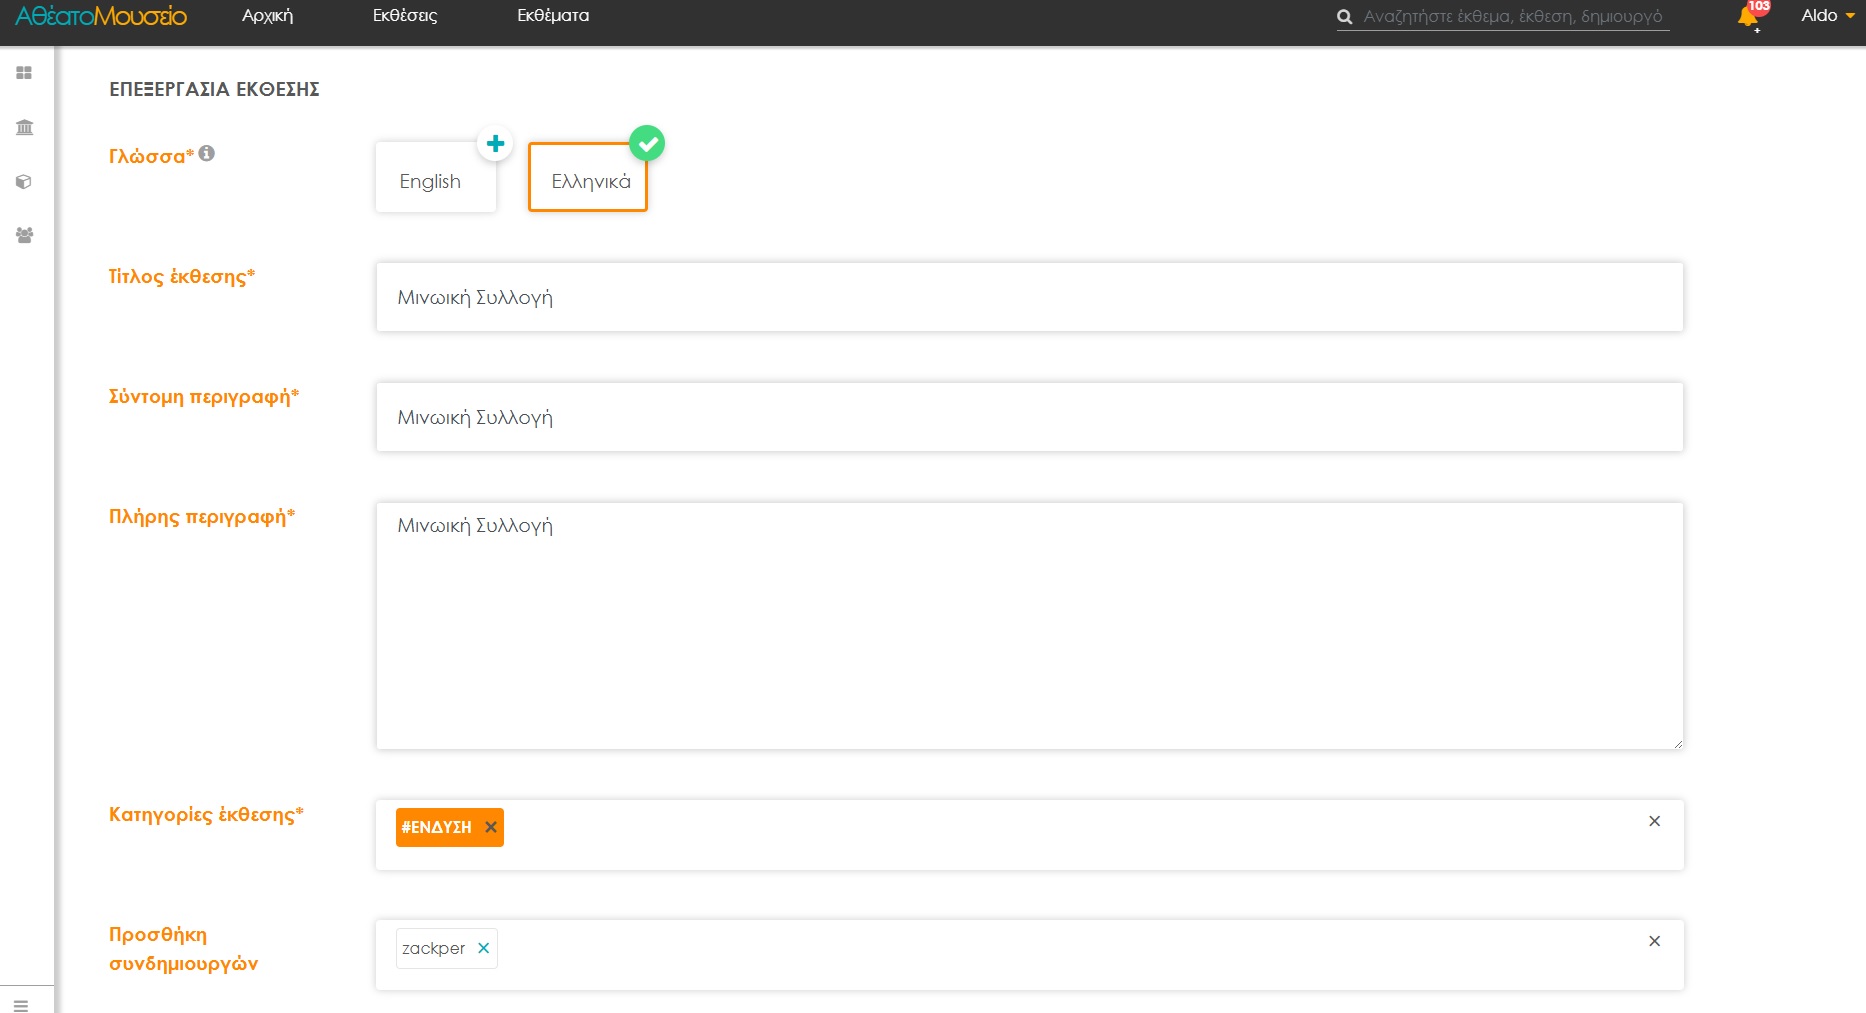Click the museum building icon in sidebar

(x=24, y=127)
